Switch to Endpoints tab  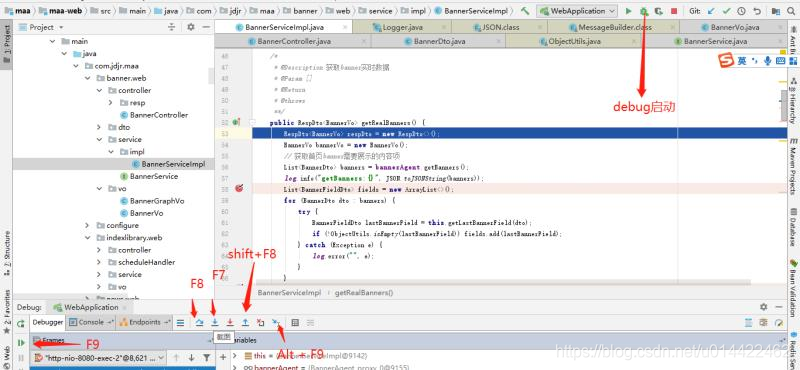point(144,322)
